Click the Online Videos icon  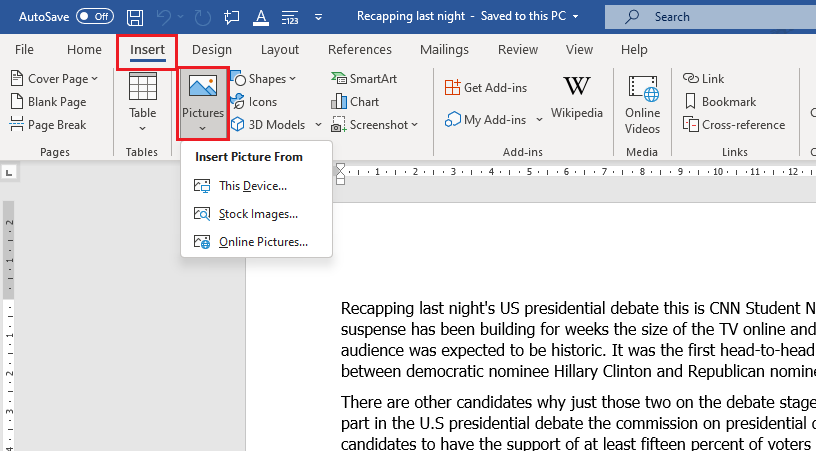tap(643, 88)
